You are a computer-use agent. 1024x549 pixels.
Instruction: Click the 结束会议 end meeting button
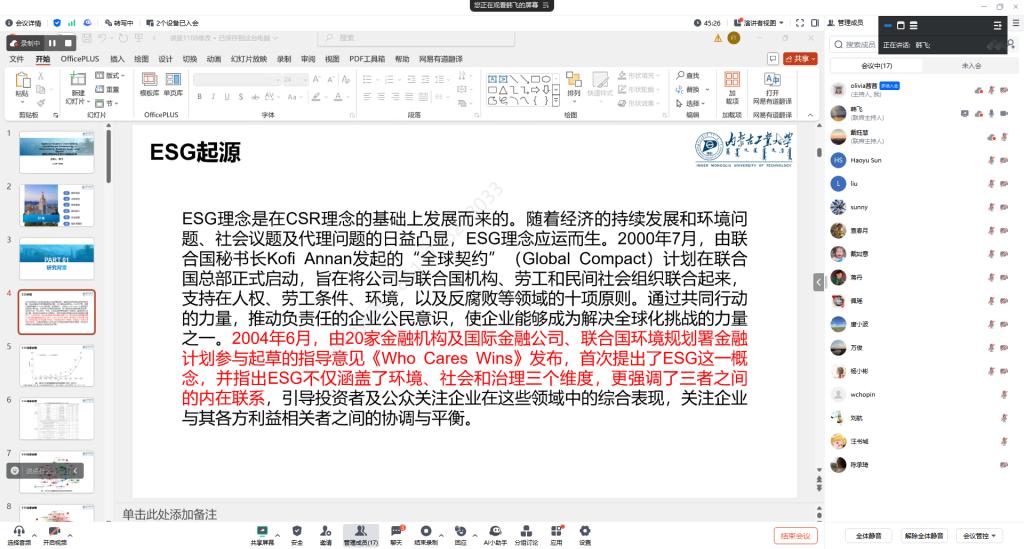(797, 536)
